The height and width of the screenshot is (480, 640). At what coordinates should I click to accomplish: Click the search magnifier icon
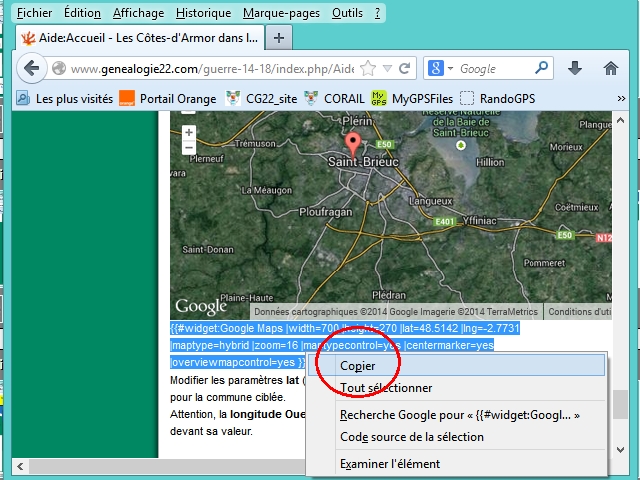(x=542, y=68)
